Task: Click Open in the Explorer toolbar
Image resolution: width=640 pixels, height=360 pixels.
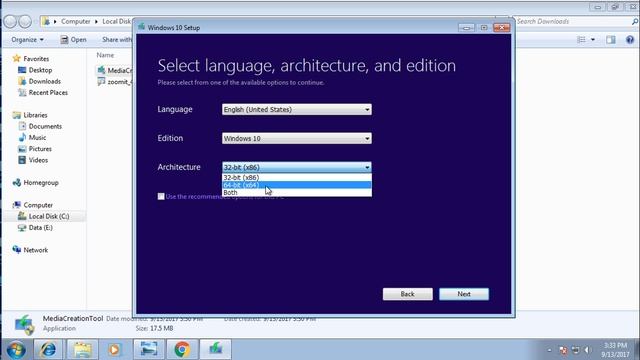Action: tap(73, 40)
